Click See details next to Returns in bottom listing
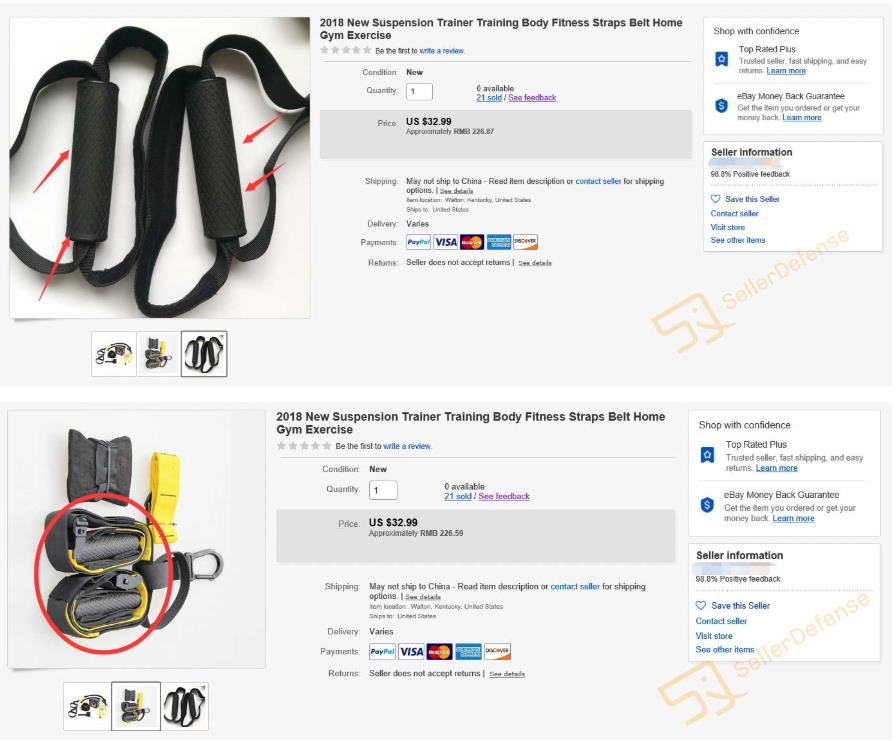The height and width of the screenshot is (741, 896). (507, 674)
